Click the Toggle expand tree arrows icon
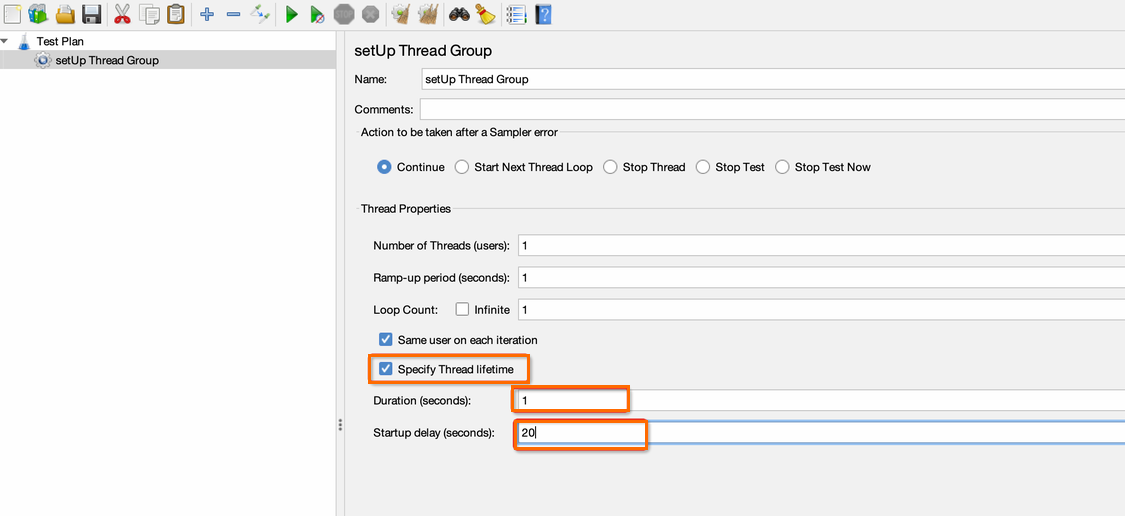The image size is (1125, 516). pyautogui.click(x=260, y=14)
